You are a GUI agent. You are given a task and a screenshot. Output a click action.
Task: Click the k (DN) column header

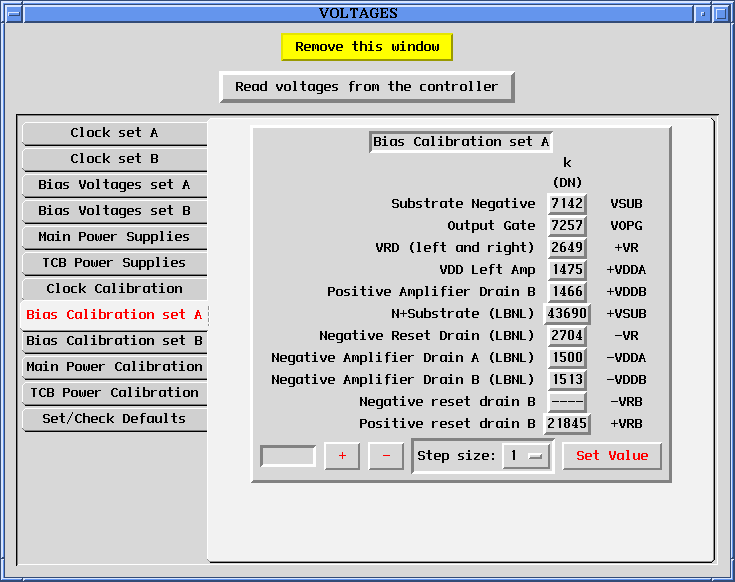pyautogui.click(x=567, y=172)
